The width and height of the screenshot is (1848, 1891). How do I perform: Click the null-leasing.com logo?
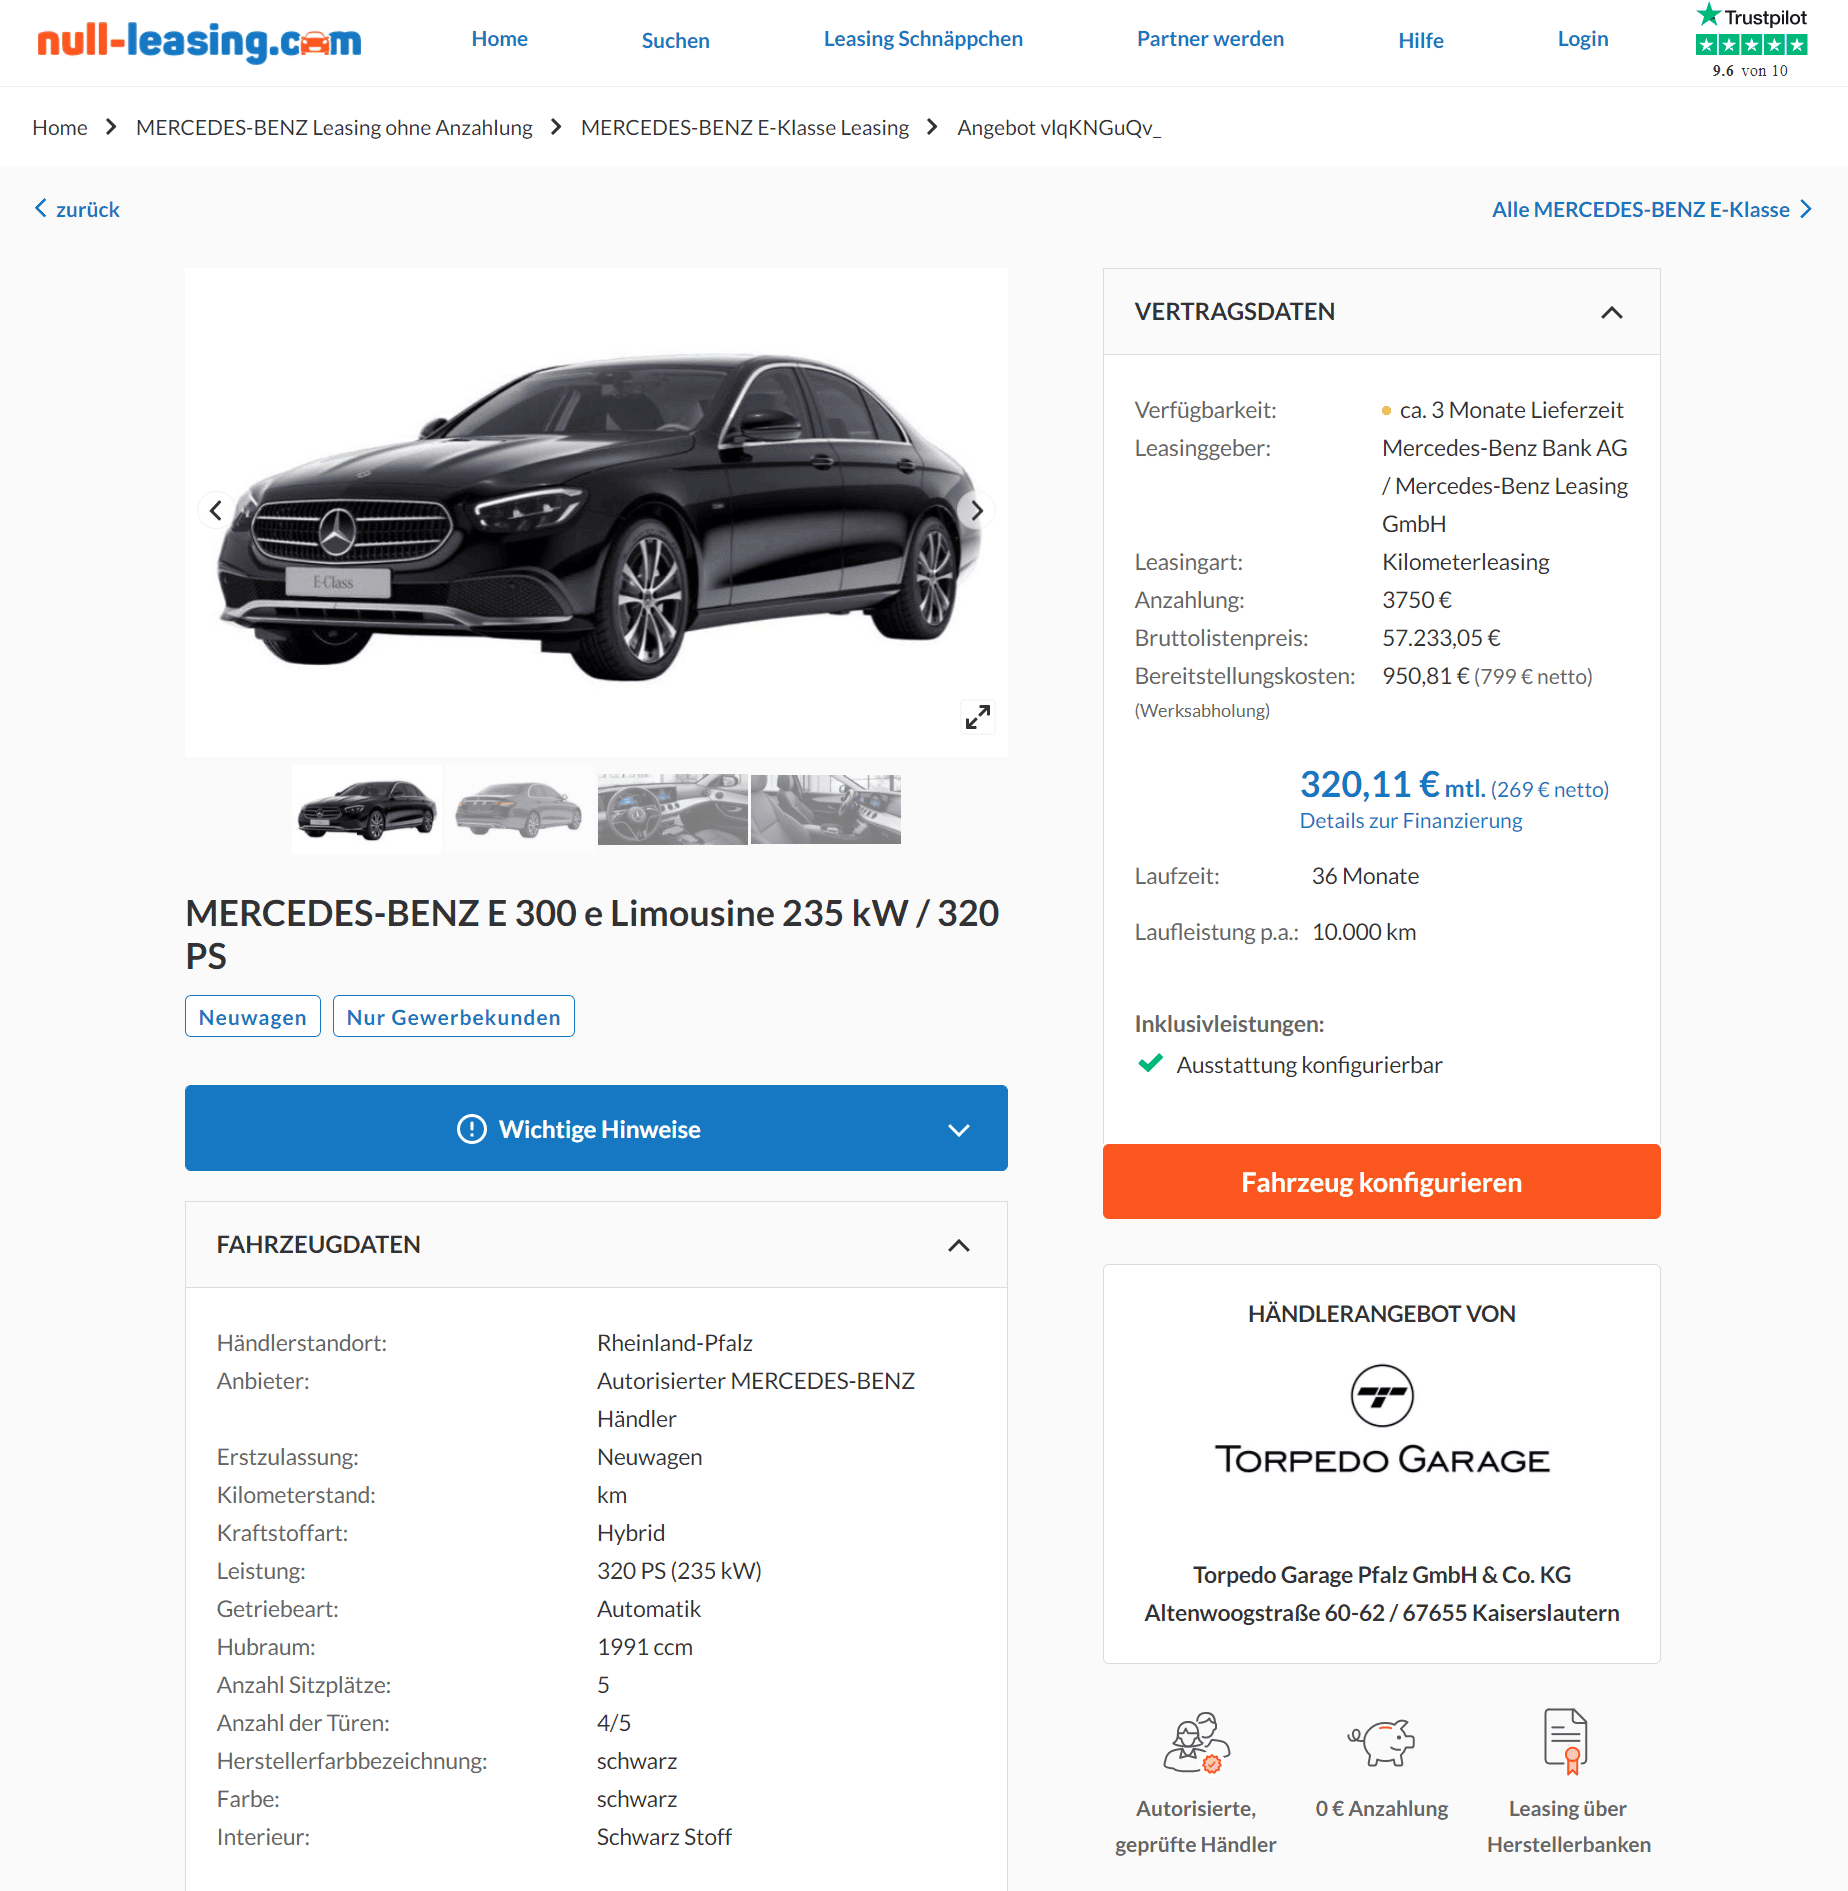click(x=199, y=41)
